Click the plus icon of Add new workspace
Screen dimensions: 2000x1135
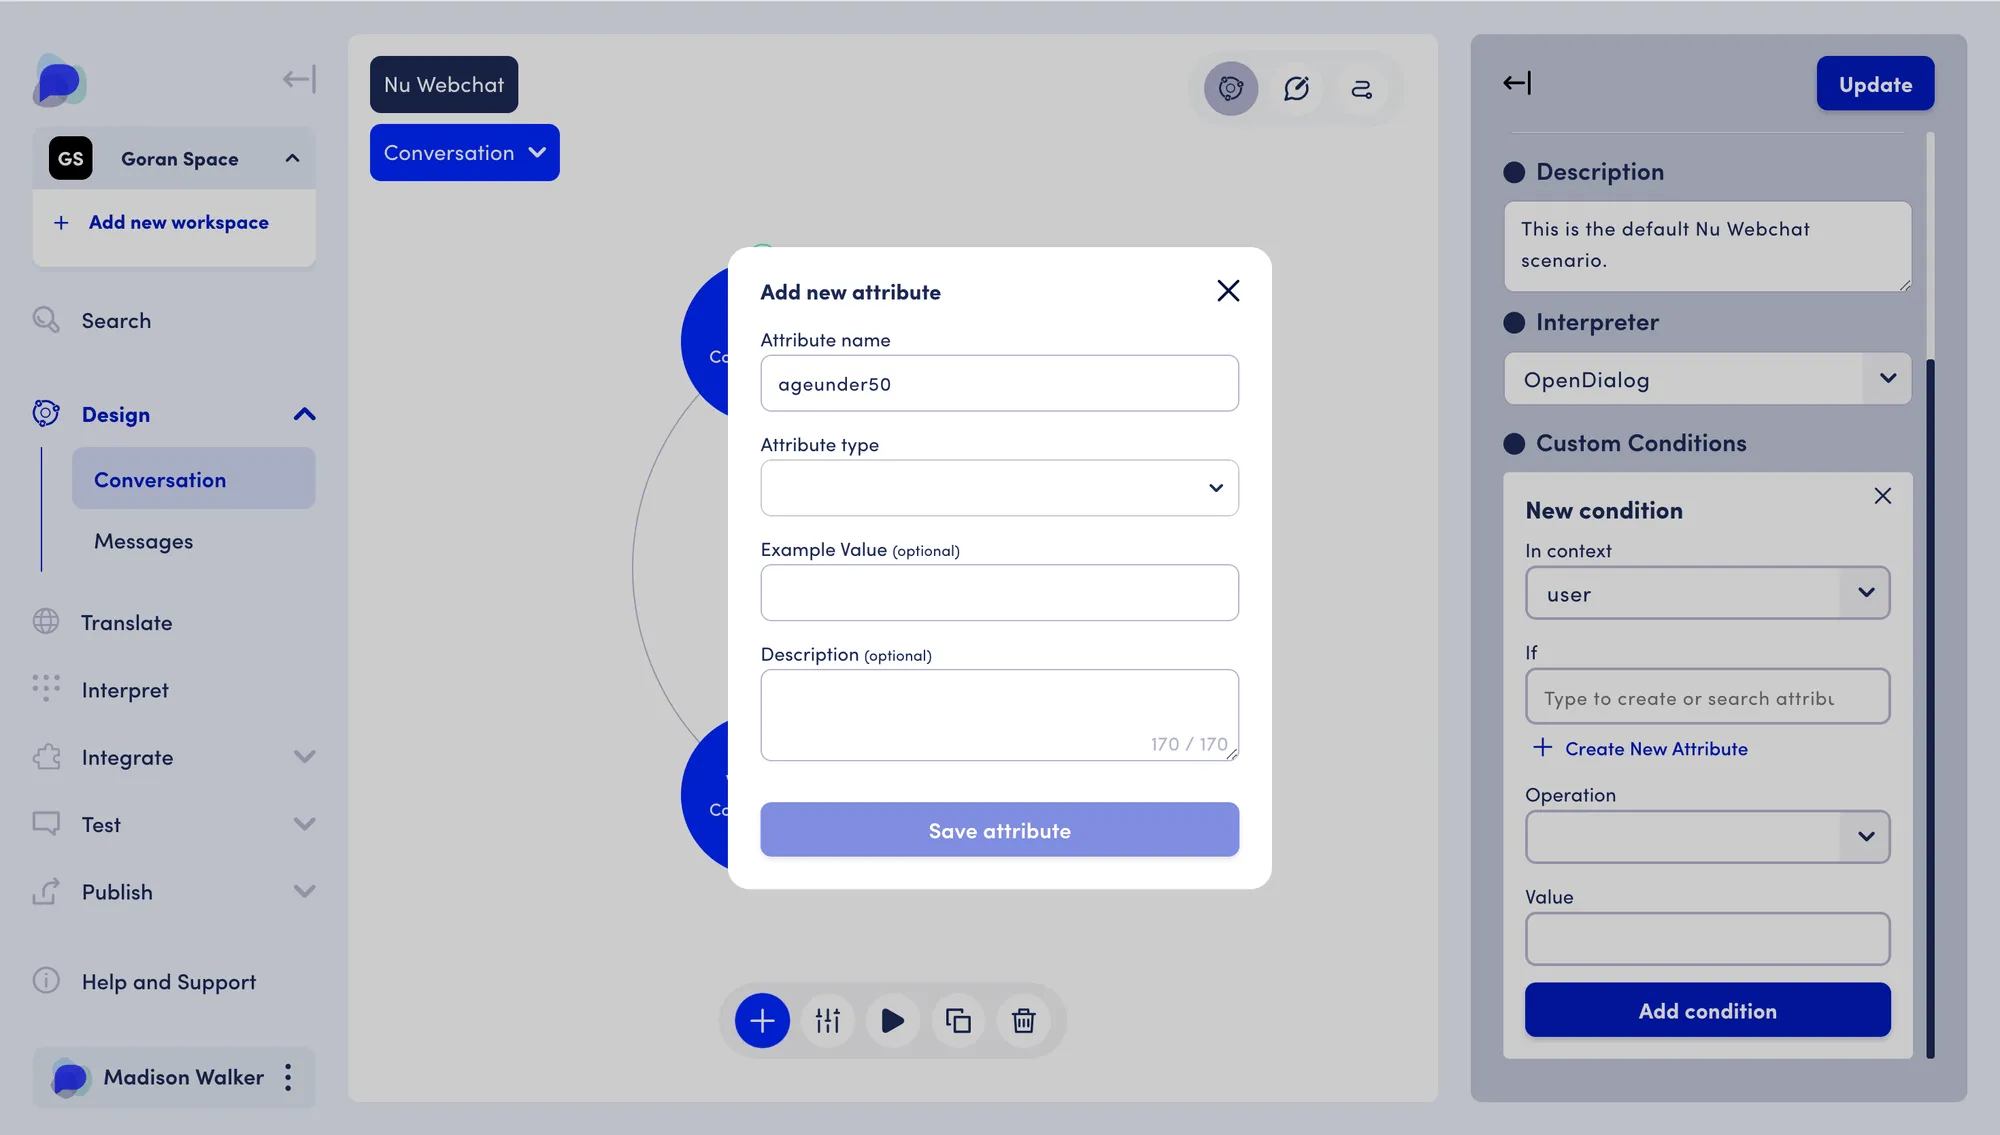61,222
